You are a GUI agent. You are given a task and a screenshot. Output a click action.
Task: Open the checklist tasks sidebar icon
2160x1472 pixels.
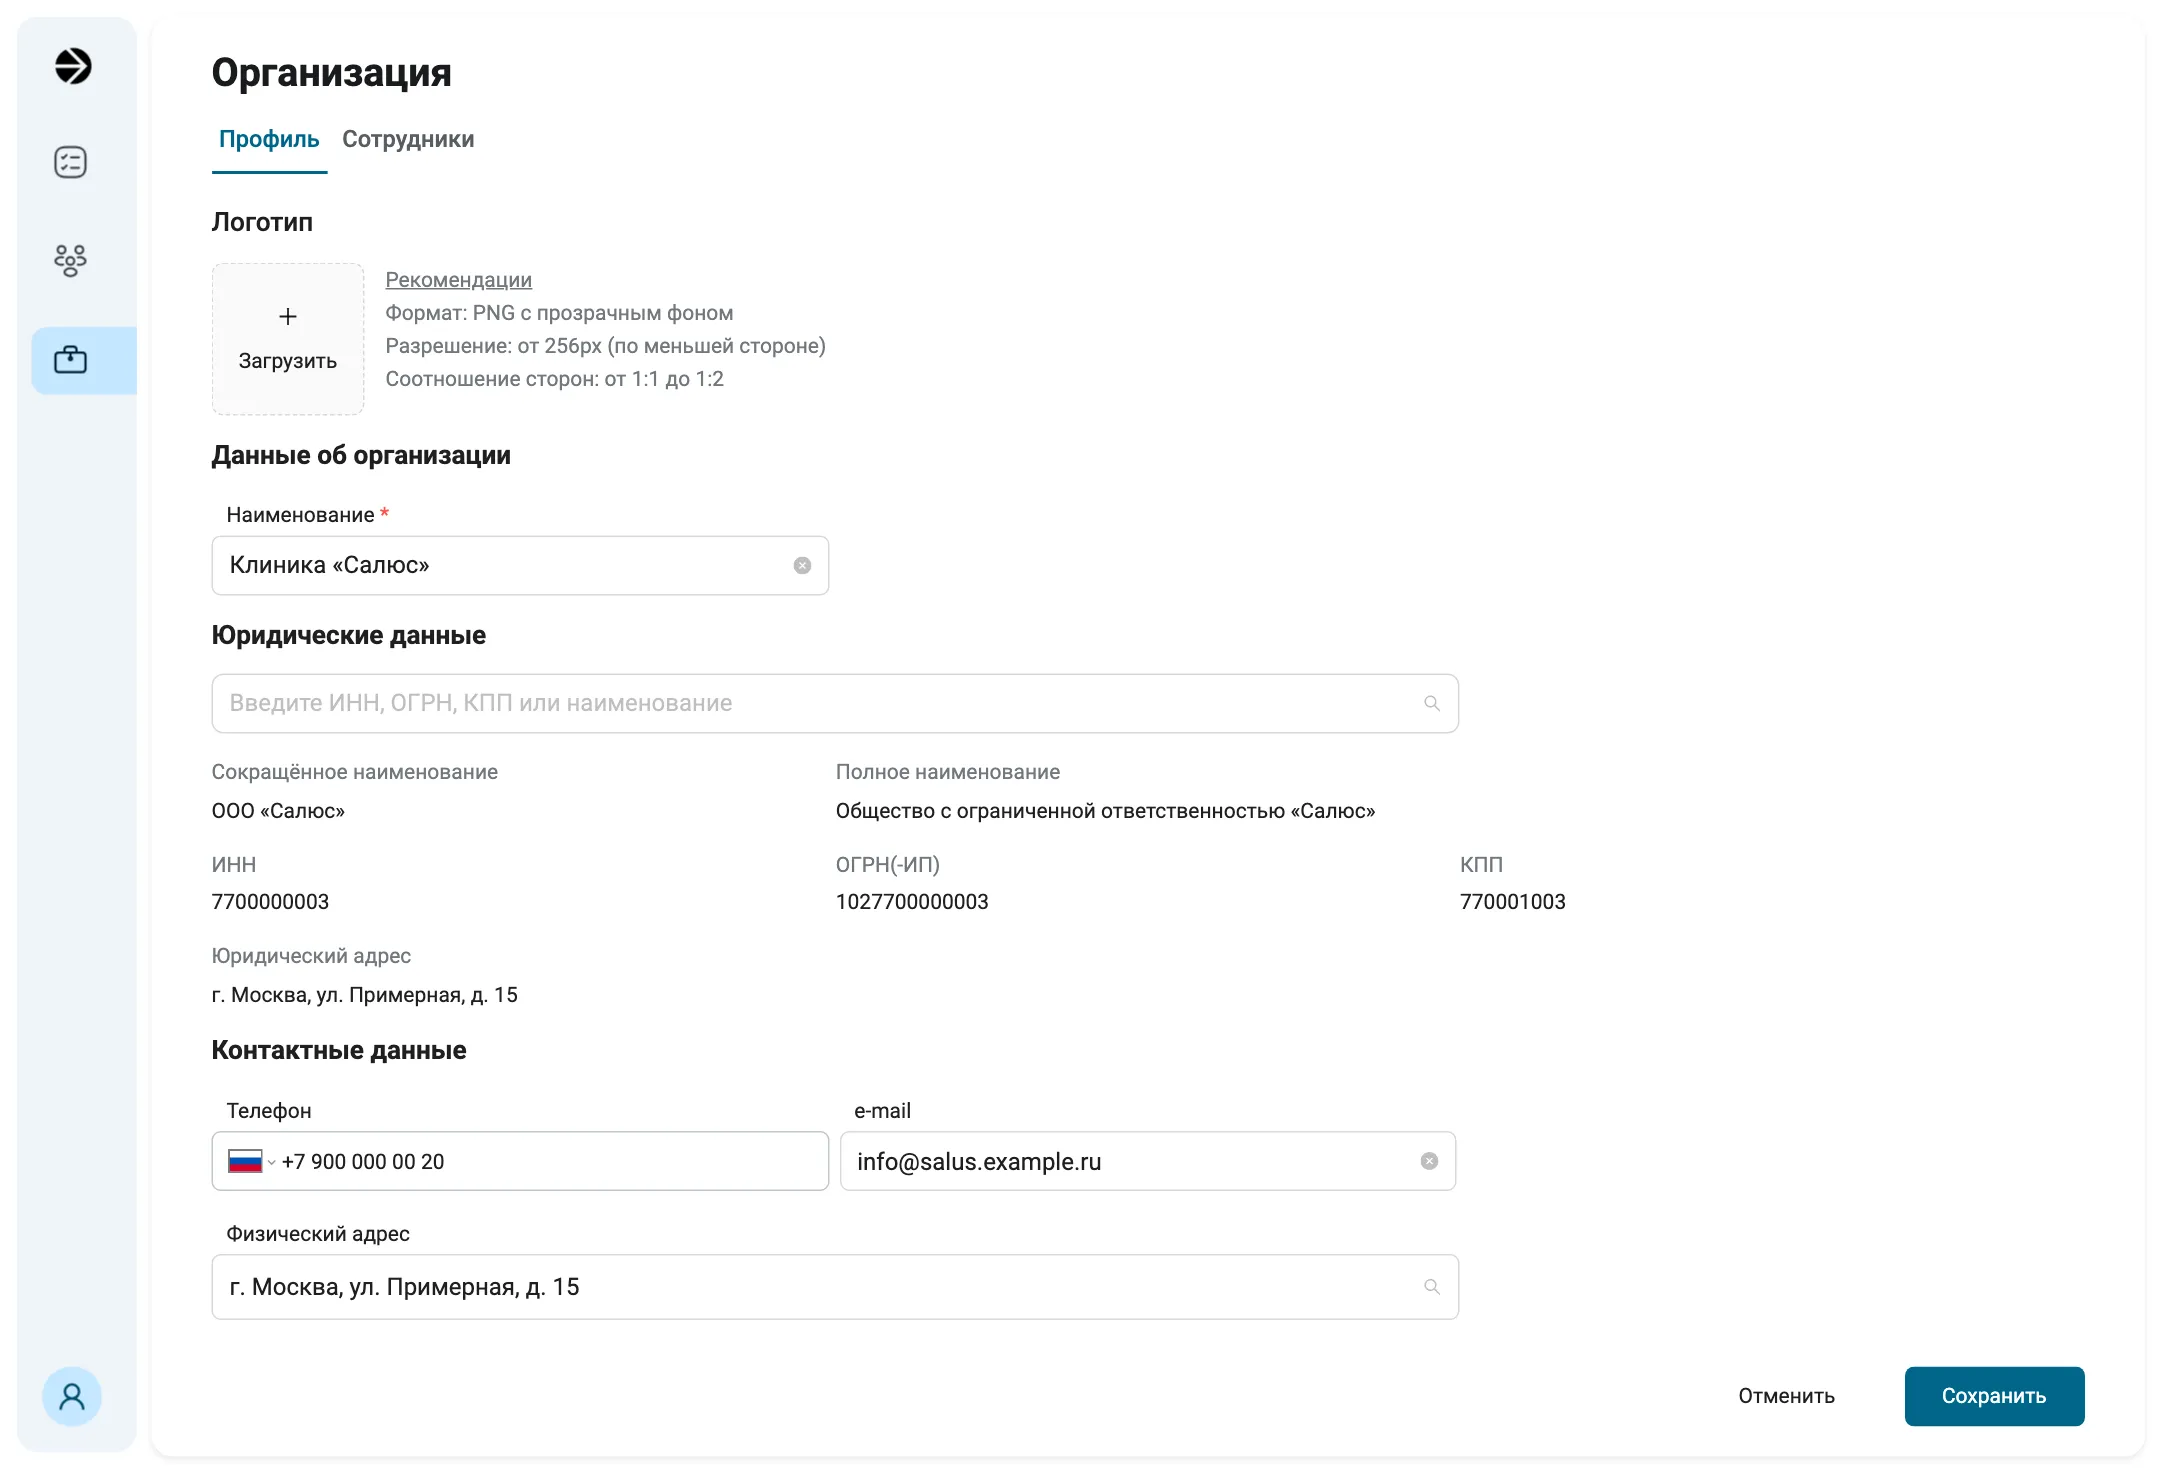70,162
